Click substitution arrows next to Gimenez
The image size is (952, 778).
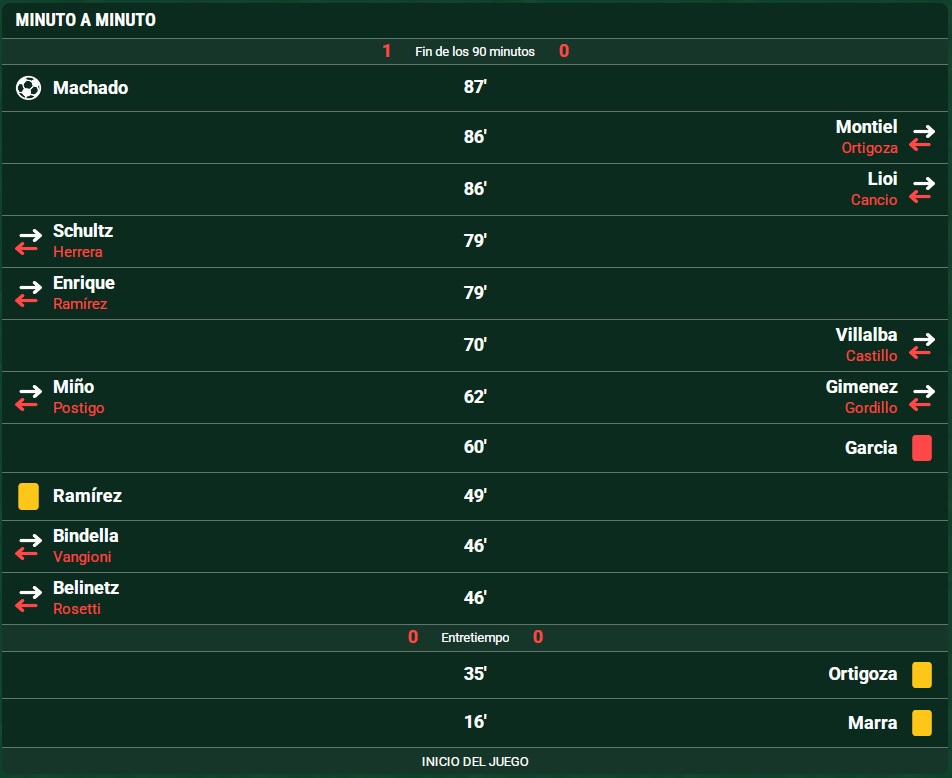922,398
